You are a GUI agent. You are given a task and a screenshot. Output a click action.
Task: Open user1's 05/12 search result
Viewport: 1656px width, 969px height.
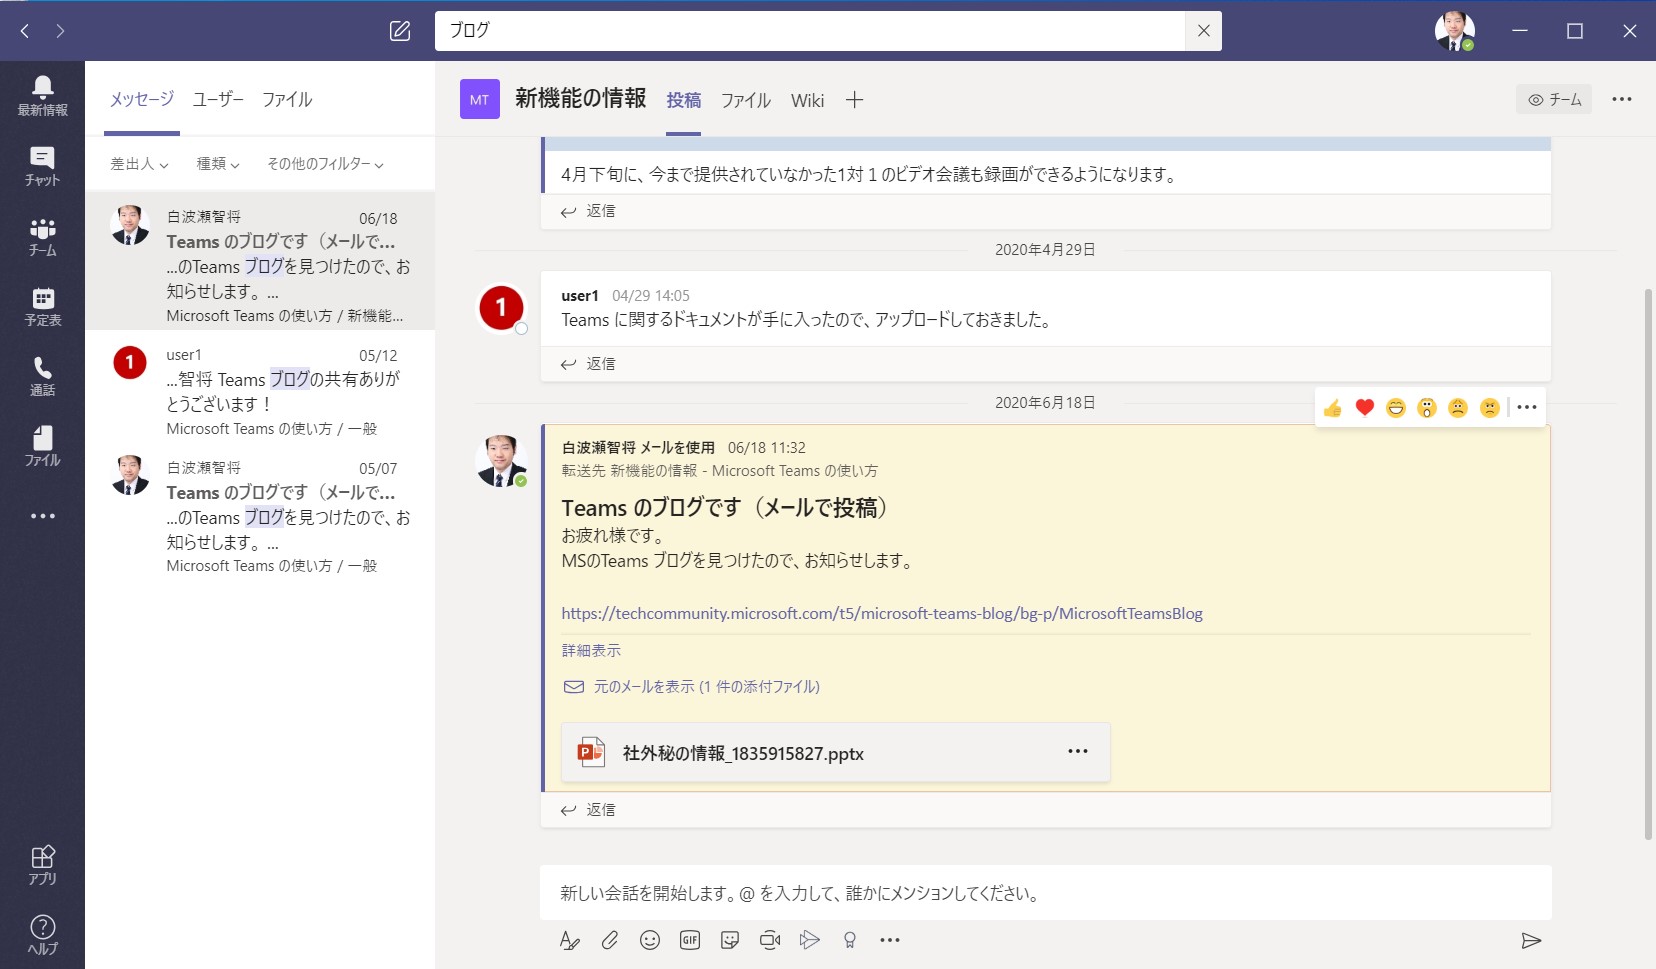[260, 391]
